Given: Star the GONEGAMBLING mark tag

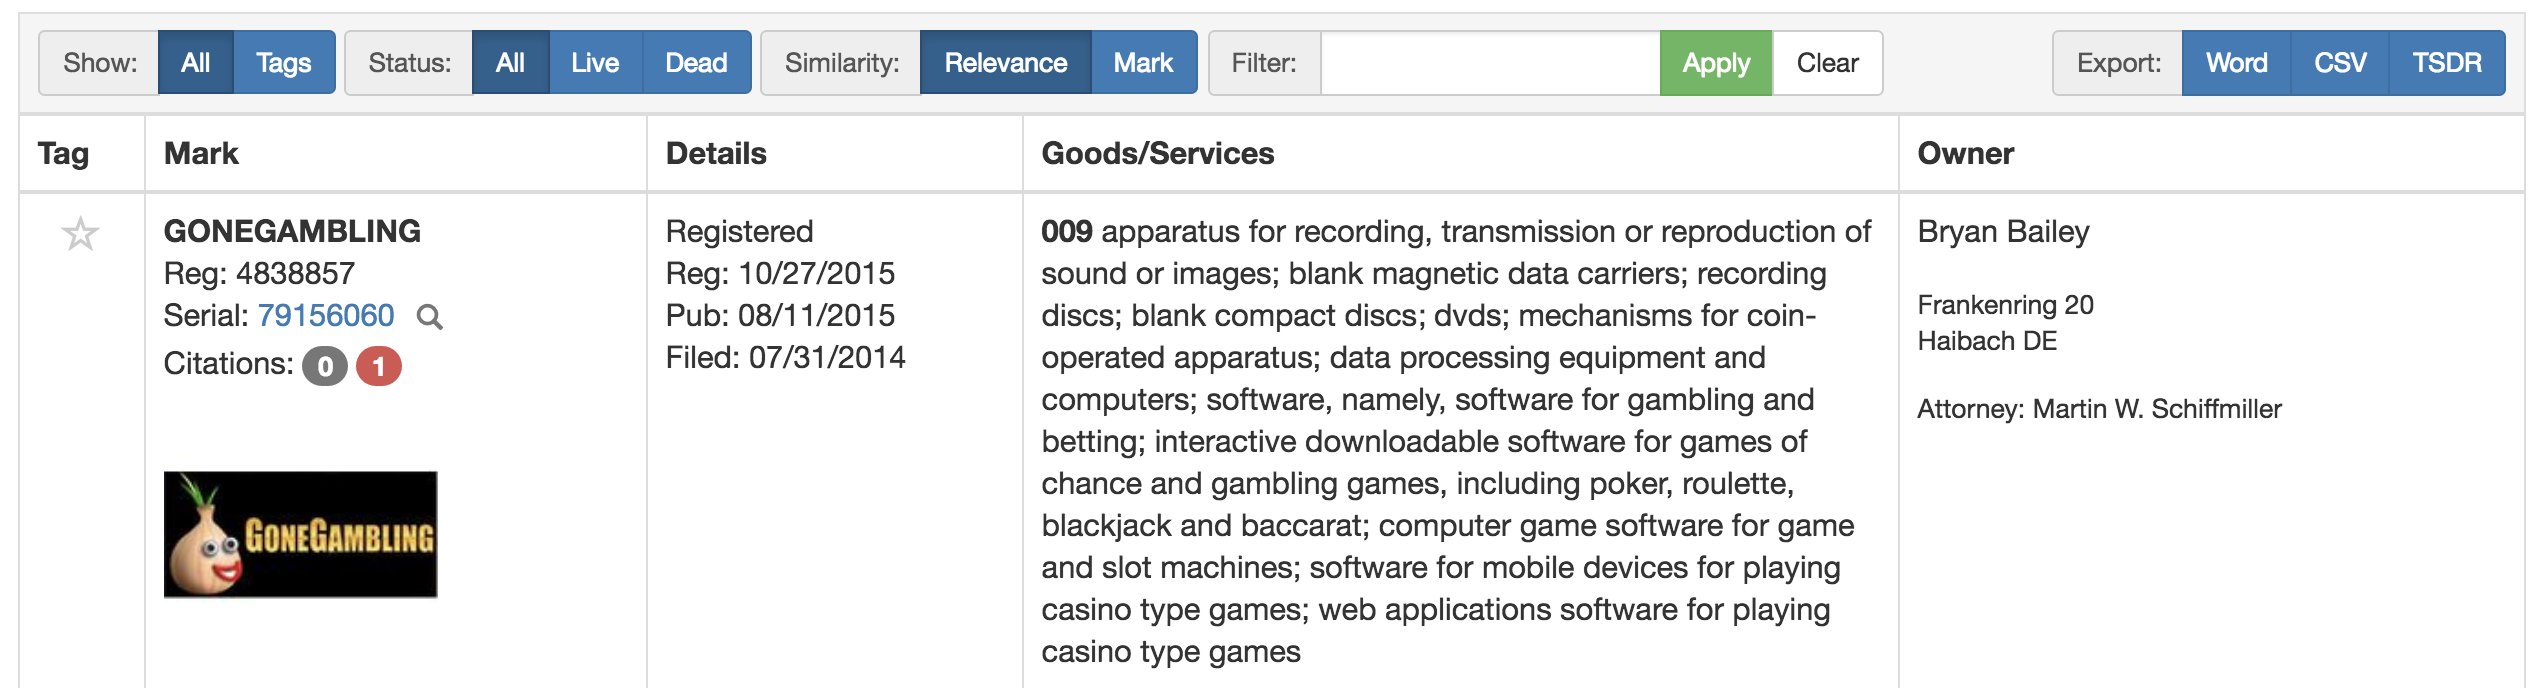Looking at the screenshot, I should tap(80, 235).
